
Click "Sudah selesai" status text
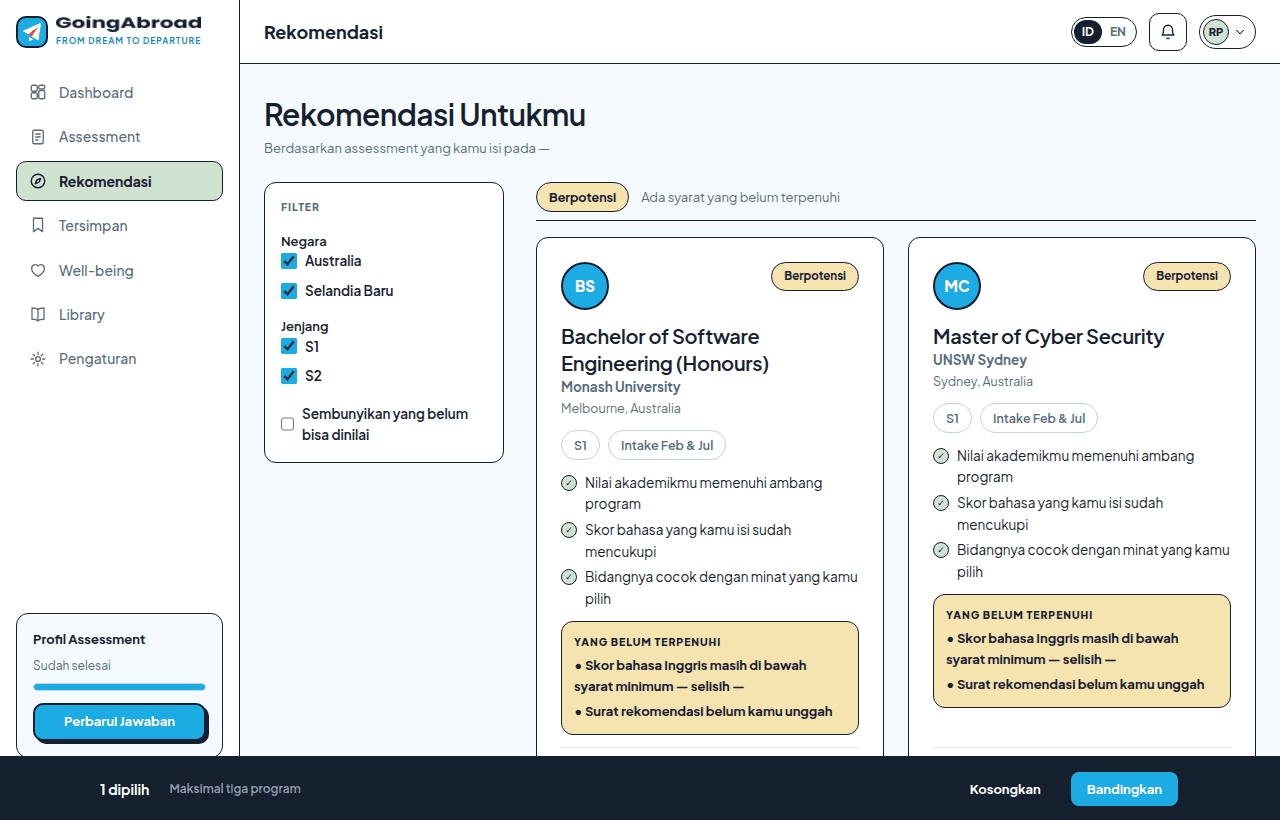pos(72,665)
